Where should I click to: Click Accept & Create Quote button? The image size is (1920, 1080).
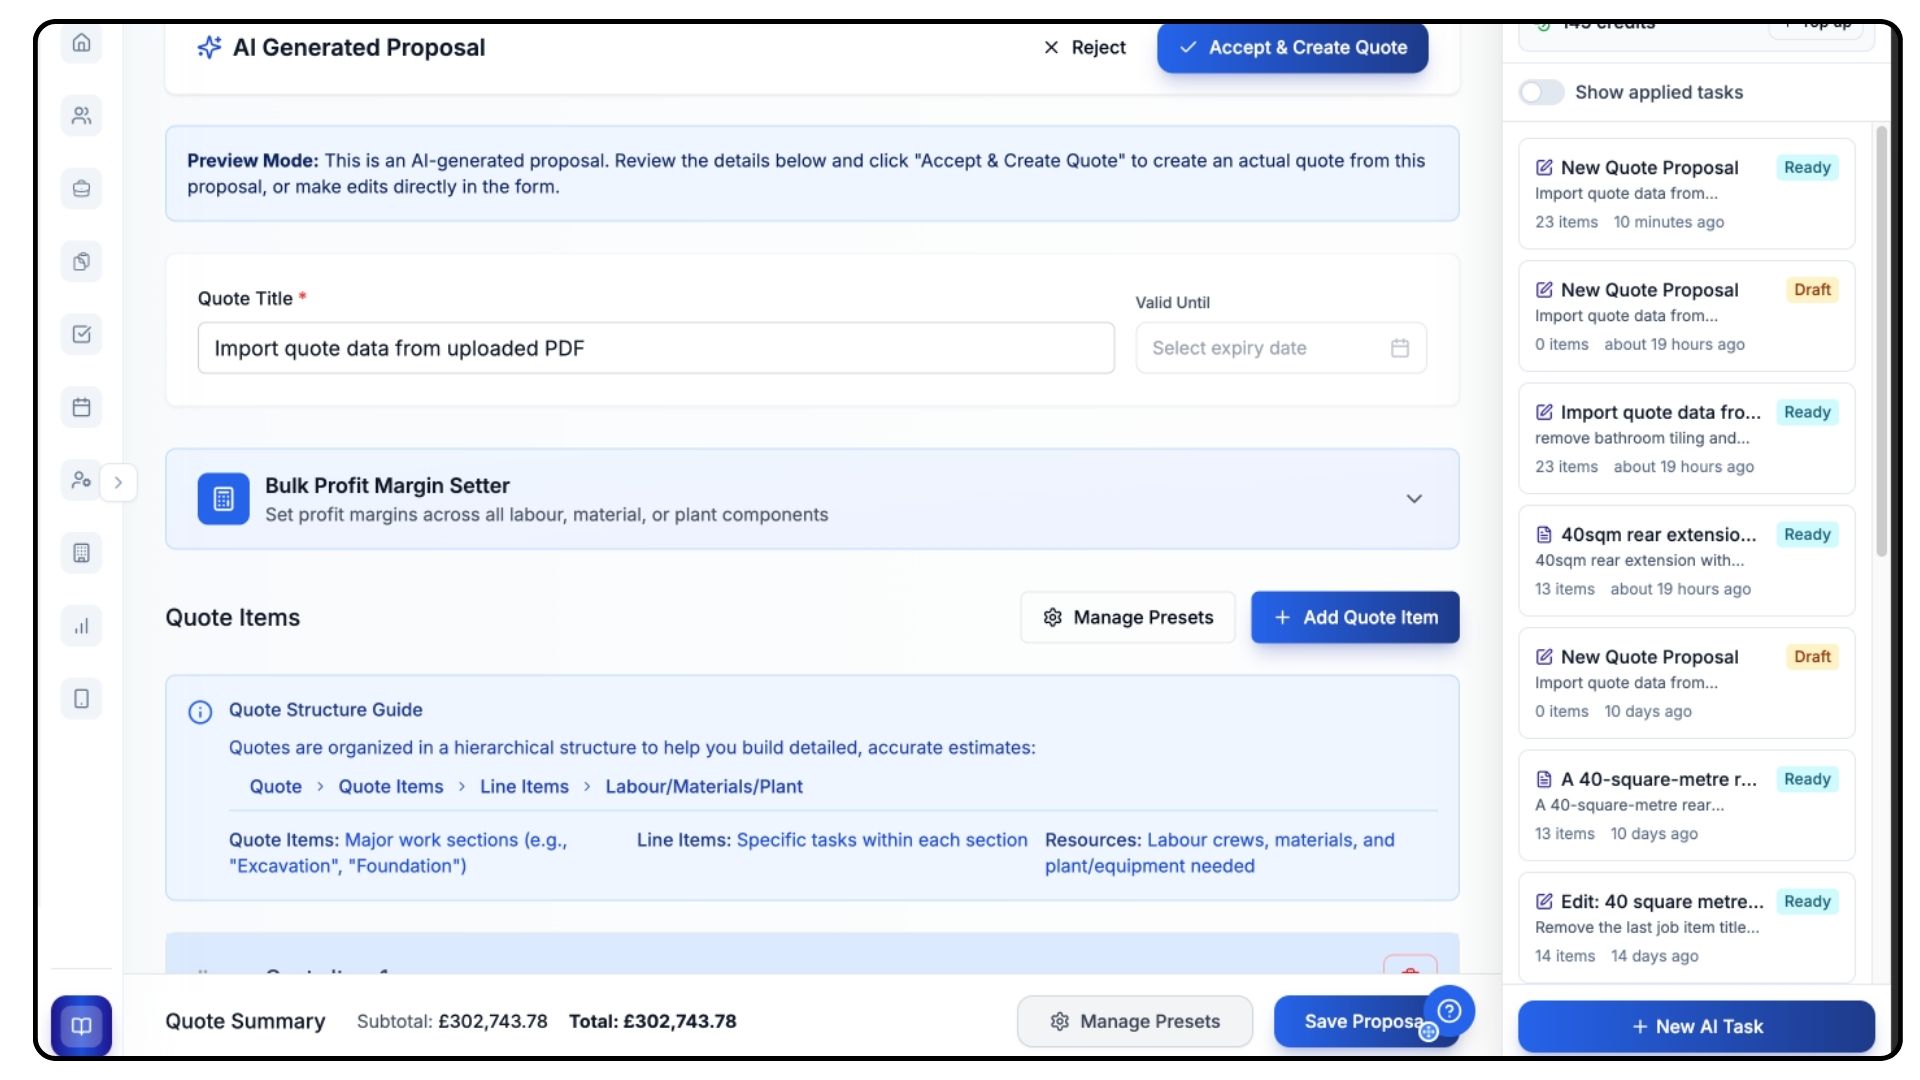point(1292,47)
